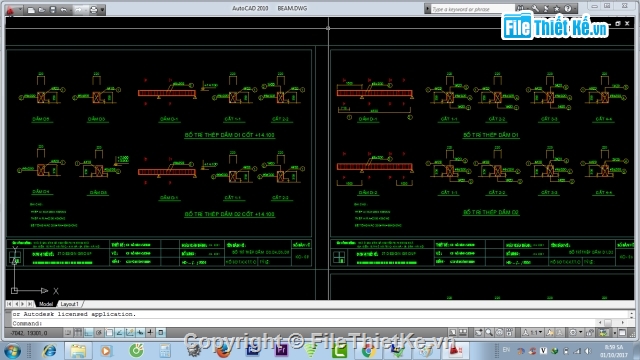Toggle Ortho Mode in status bar
This screenshot has width=640, height=360.
[x=88, y=333]
